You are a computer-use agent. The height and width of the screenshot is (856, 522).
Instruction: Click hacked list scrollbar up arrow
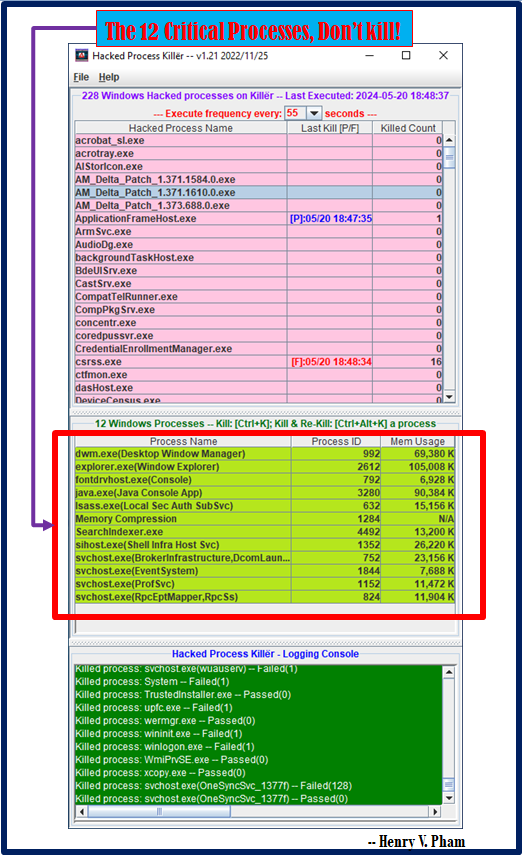pos(449,140)
